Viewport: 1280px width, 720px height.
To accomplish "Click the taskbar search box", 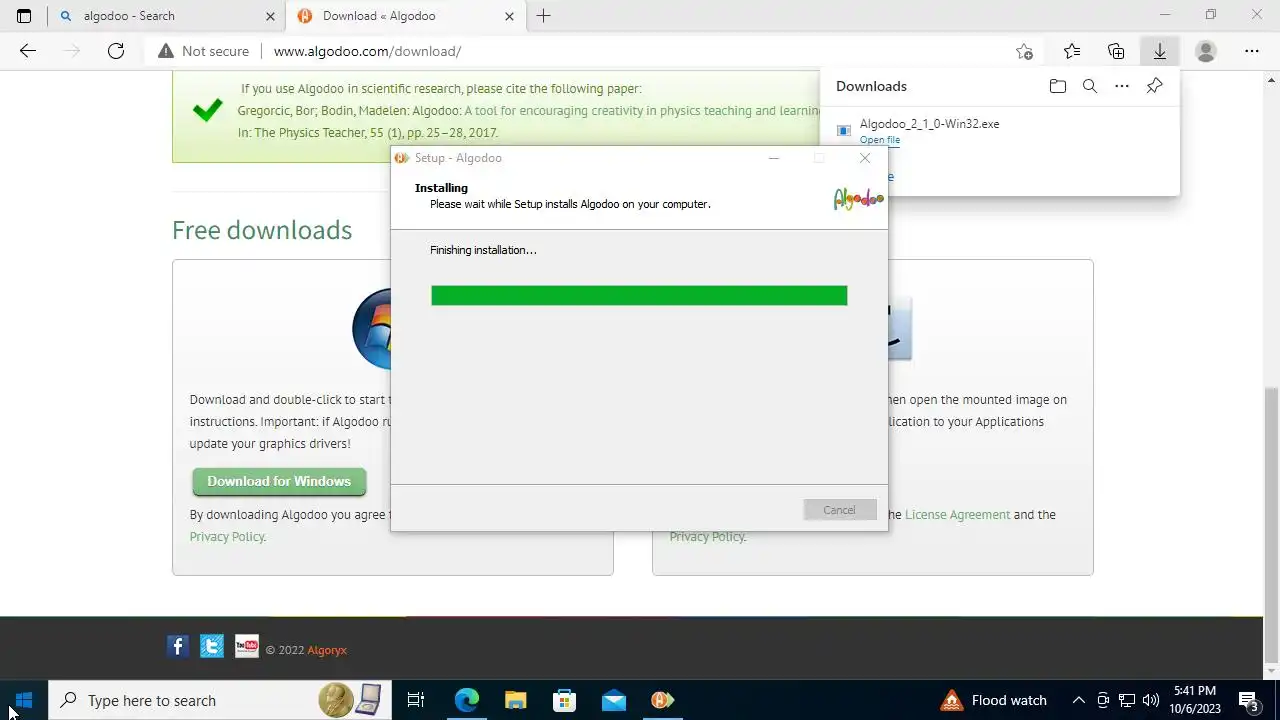I will click(x=220, y=700).
